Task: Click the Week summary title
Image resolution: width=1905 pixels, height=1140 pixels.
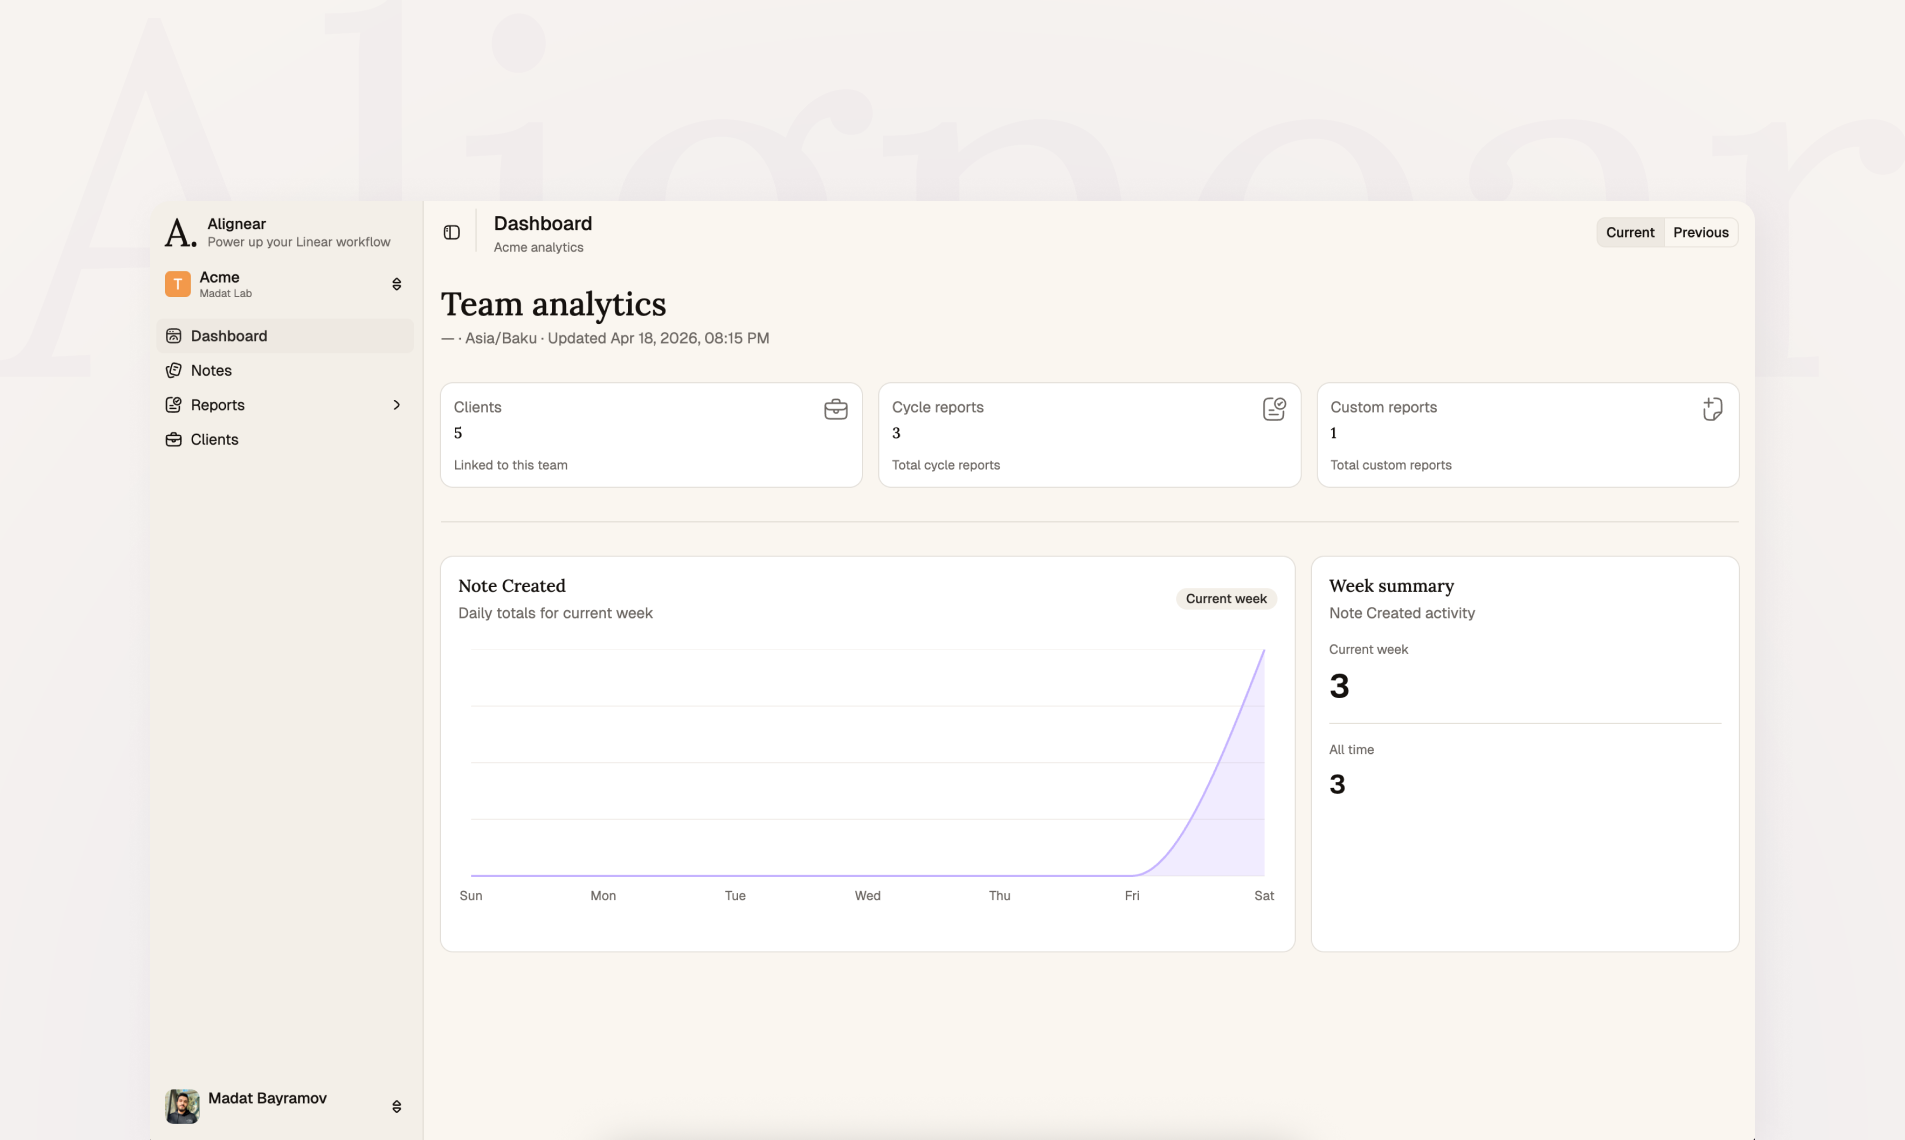Action: tap(1391, 586)
